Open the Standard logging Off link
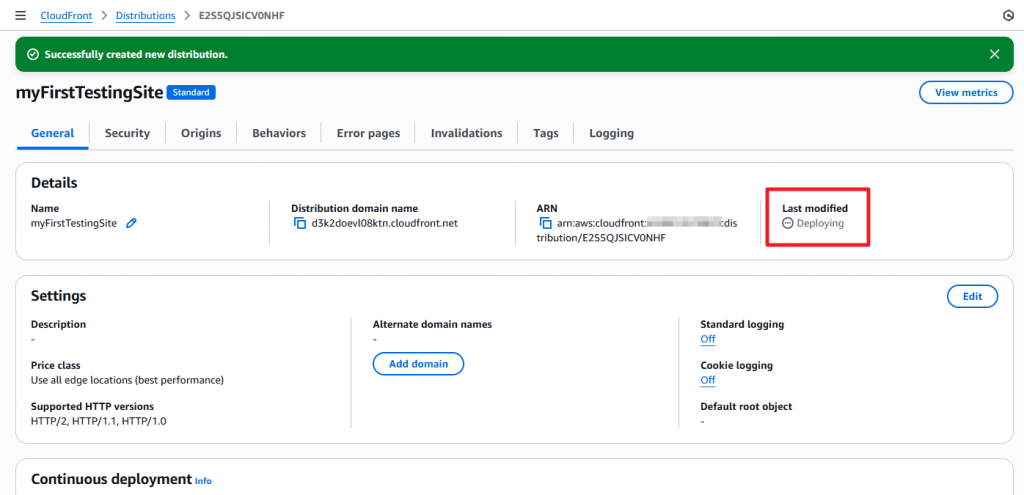The width and height of the screenshot is (1024, 495). click(x=708, y=339)
